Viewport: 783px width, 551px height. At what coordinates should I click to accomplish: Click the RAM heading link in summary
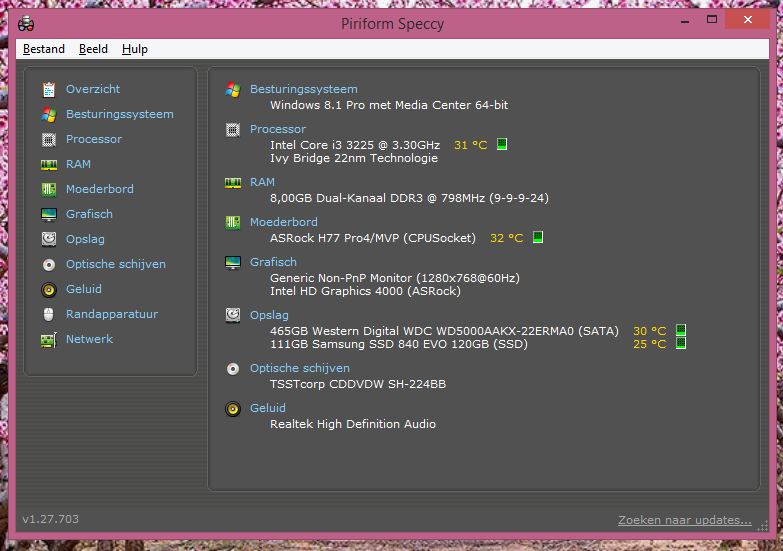click(x=262, y=182)
